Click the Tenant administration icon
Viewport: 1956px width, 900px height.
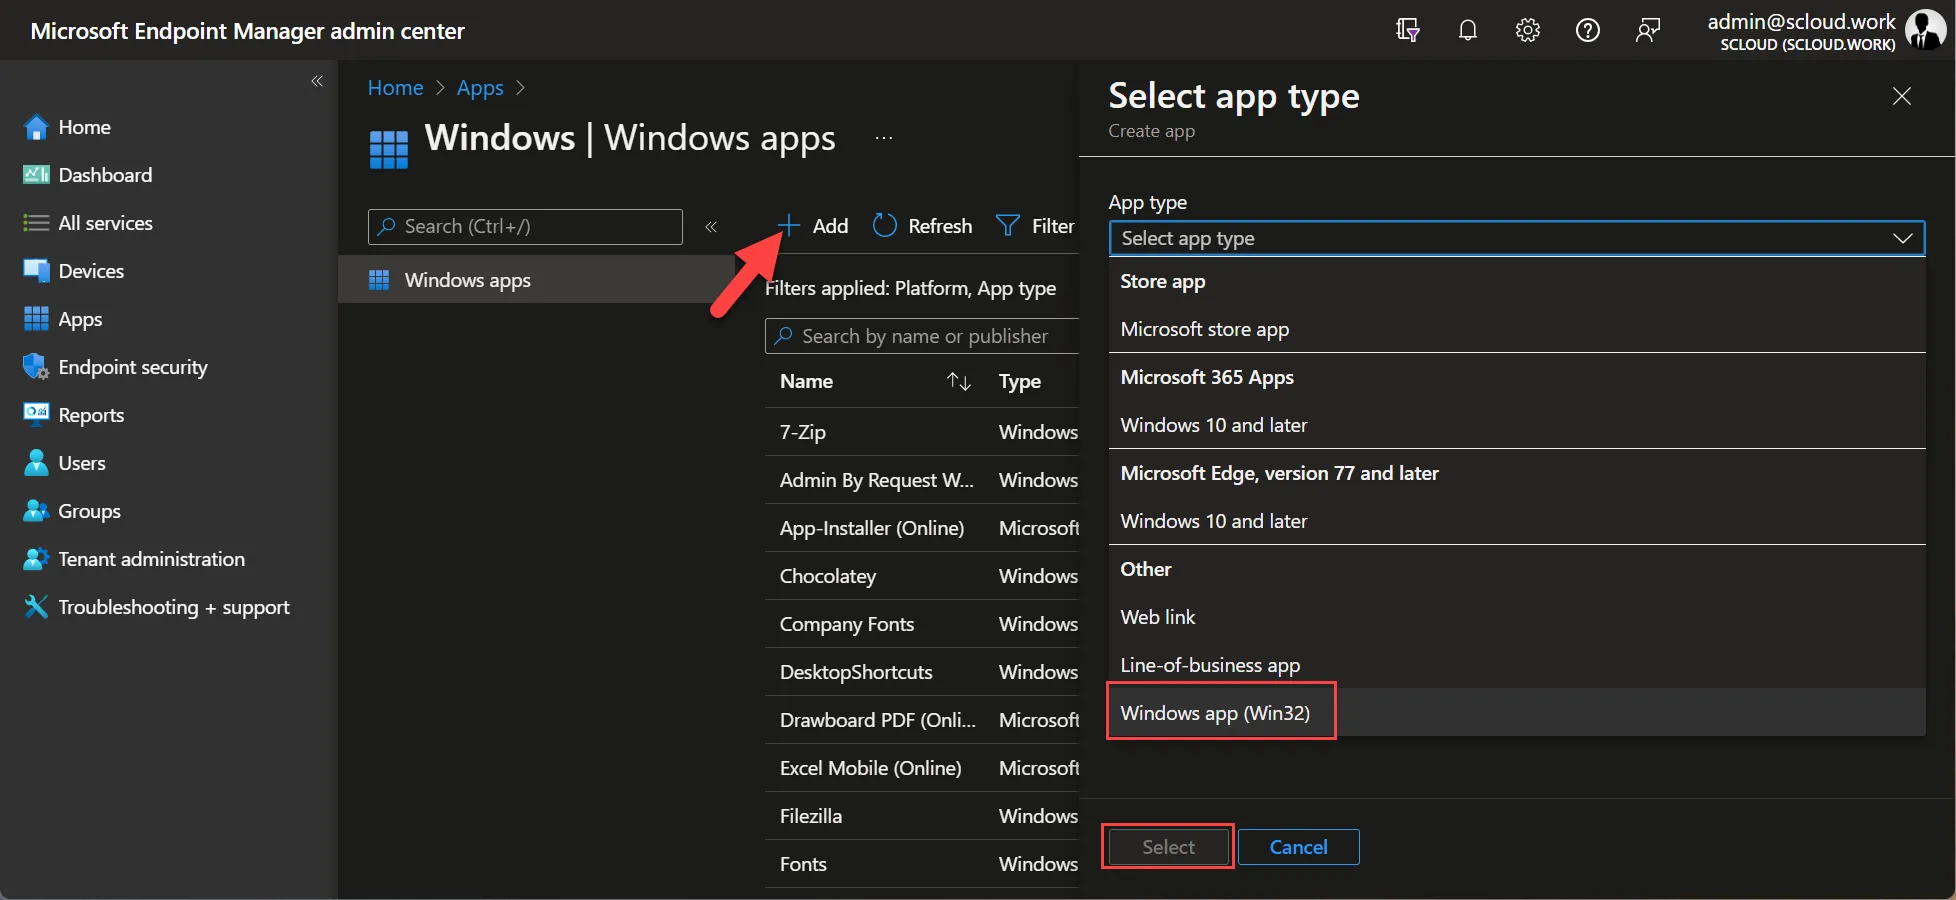tap(36, 559)
